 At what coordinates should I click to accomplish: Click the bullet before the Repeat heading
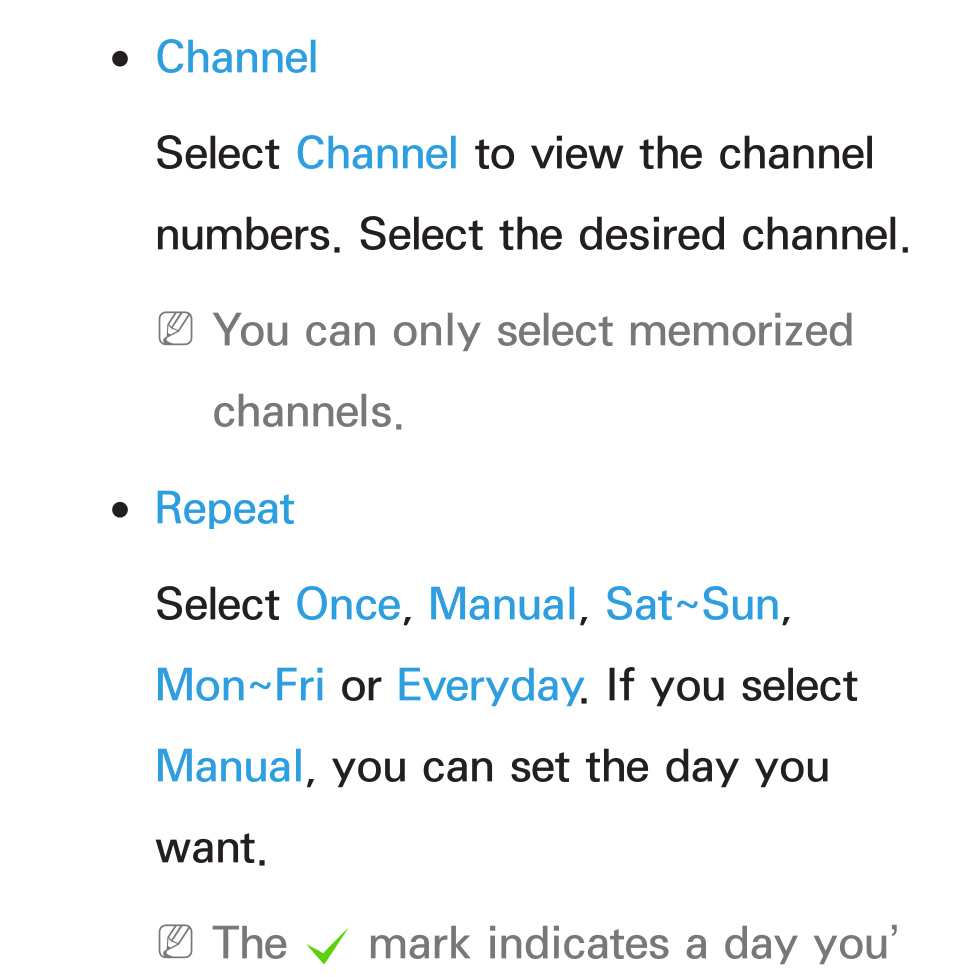pos(120,510)
